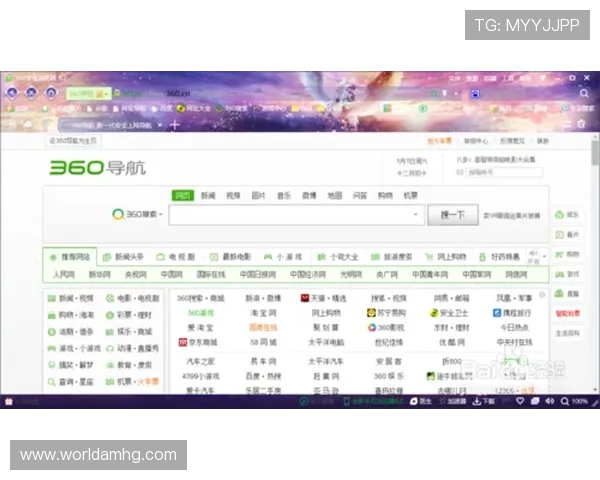This screenshot has height=480, width=600.
Task: Open the 中国日报网 link
Action: [x=258, y=274]
